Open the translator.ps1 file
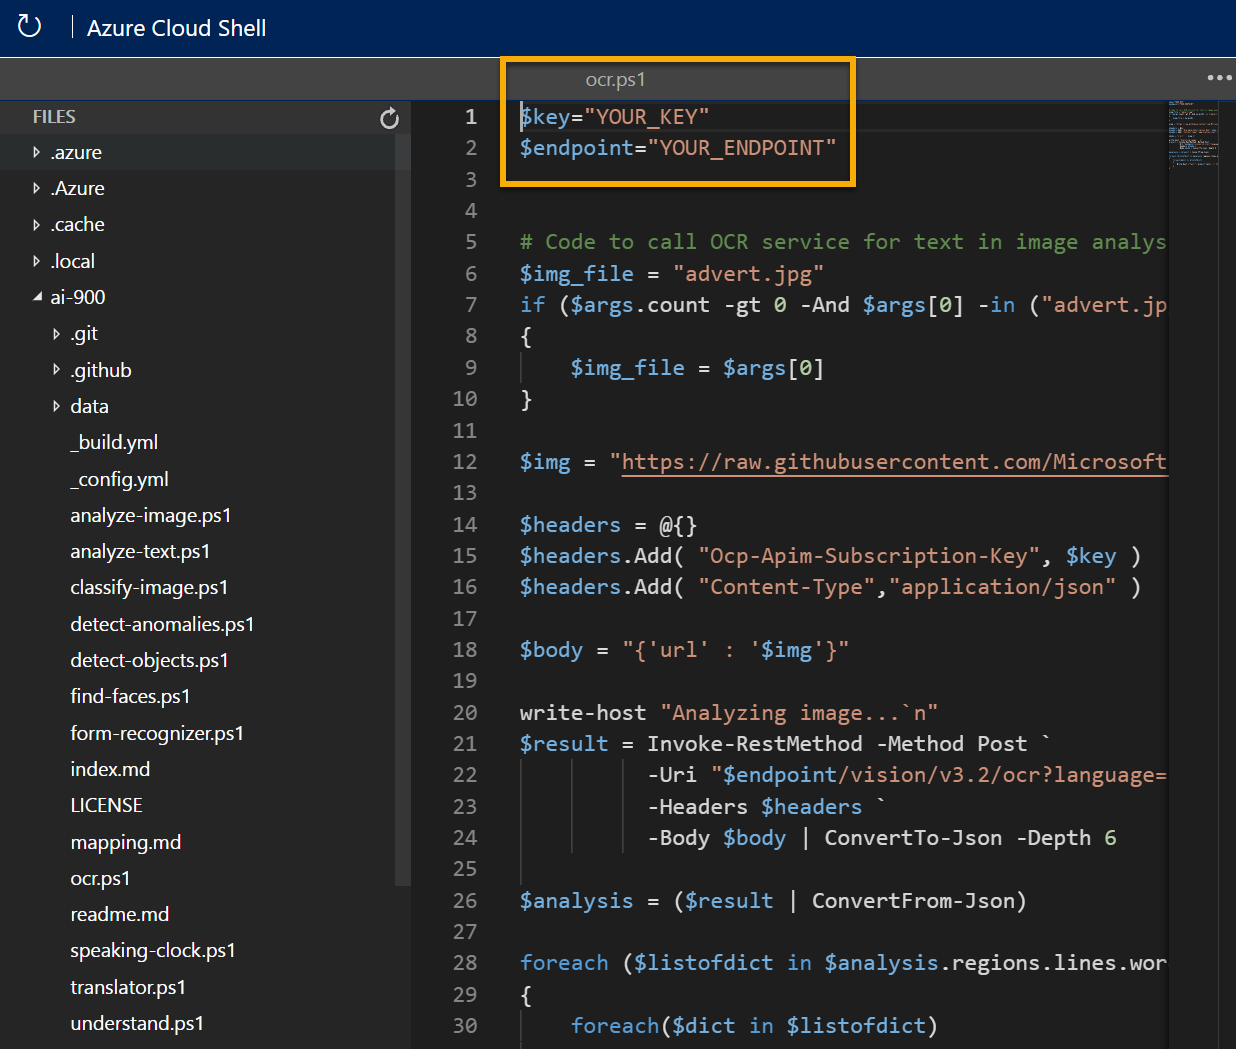The width and height of the screenshot is (1236, 1049). pos(128,988)
